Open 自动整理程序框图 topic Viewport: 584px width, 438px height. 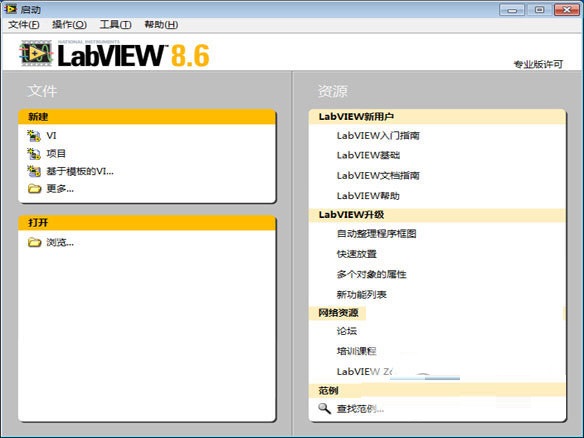(377, 234)
